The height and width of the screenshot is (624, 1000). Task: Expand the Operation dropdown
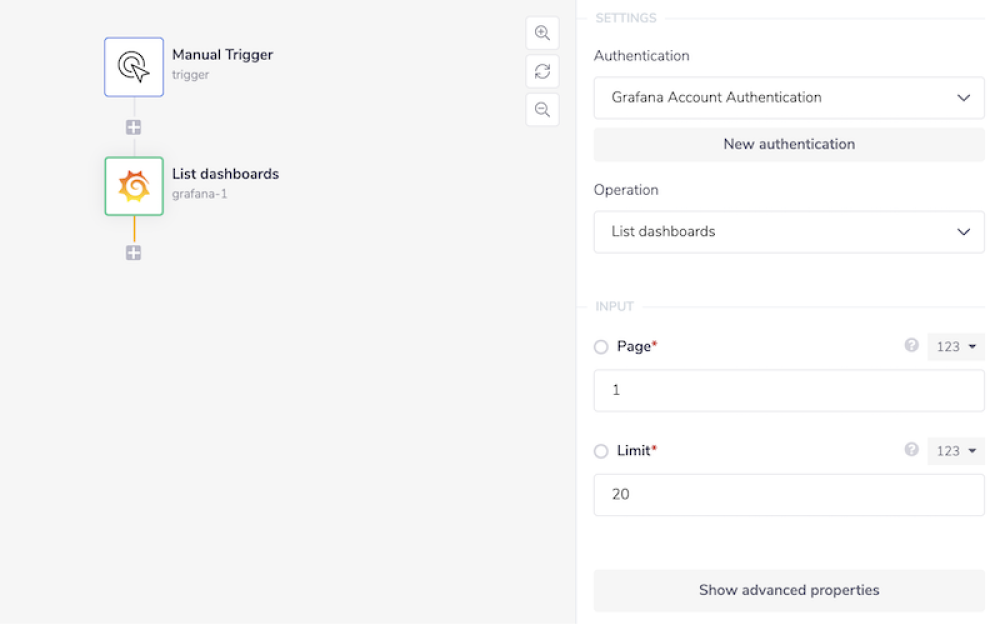click(x=789, y=232)
